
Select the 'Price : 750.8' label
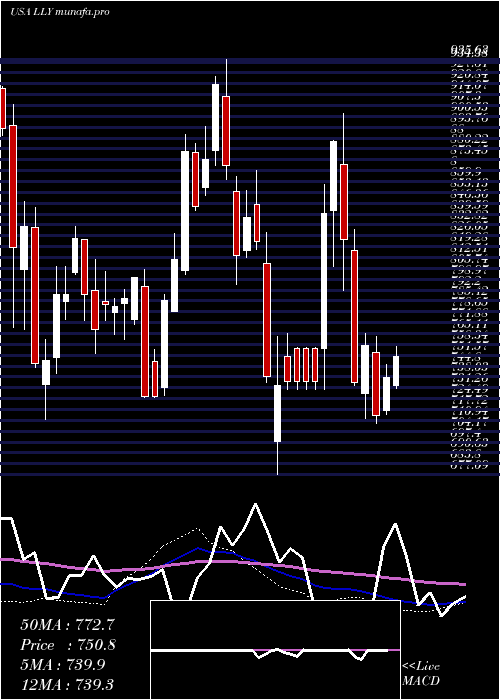tap(68, 645)
